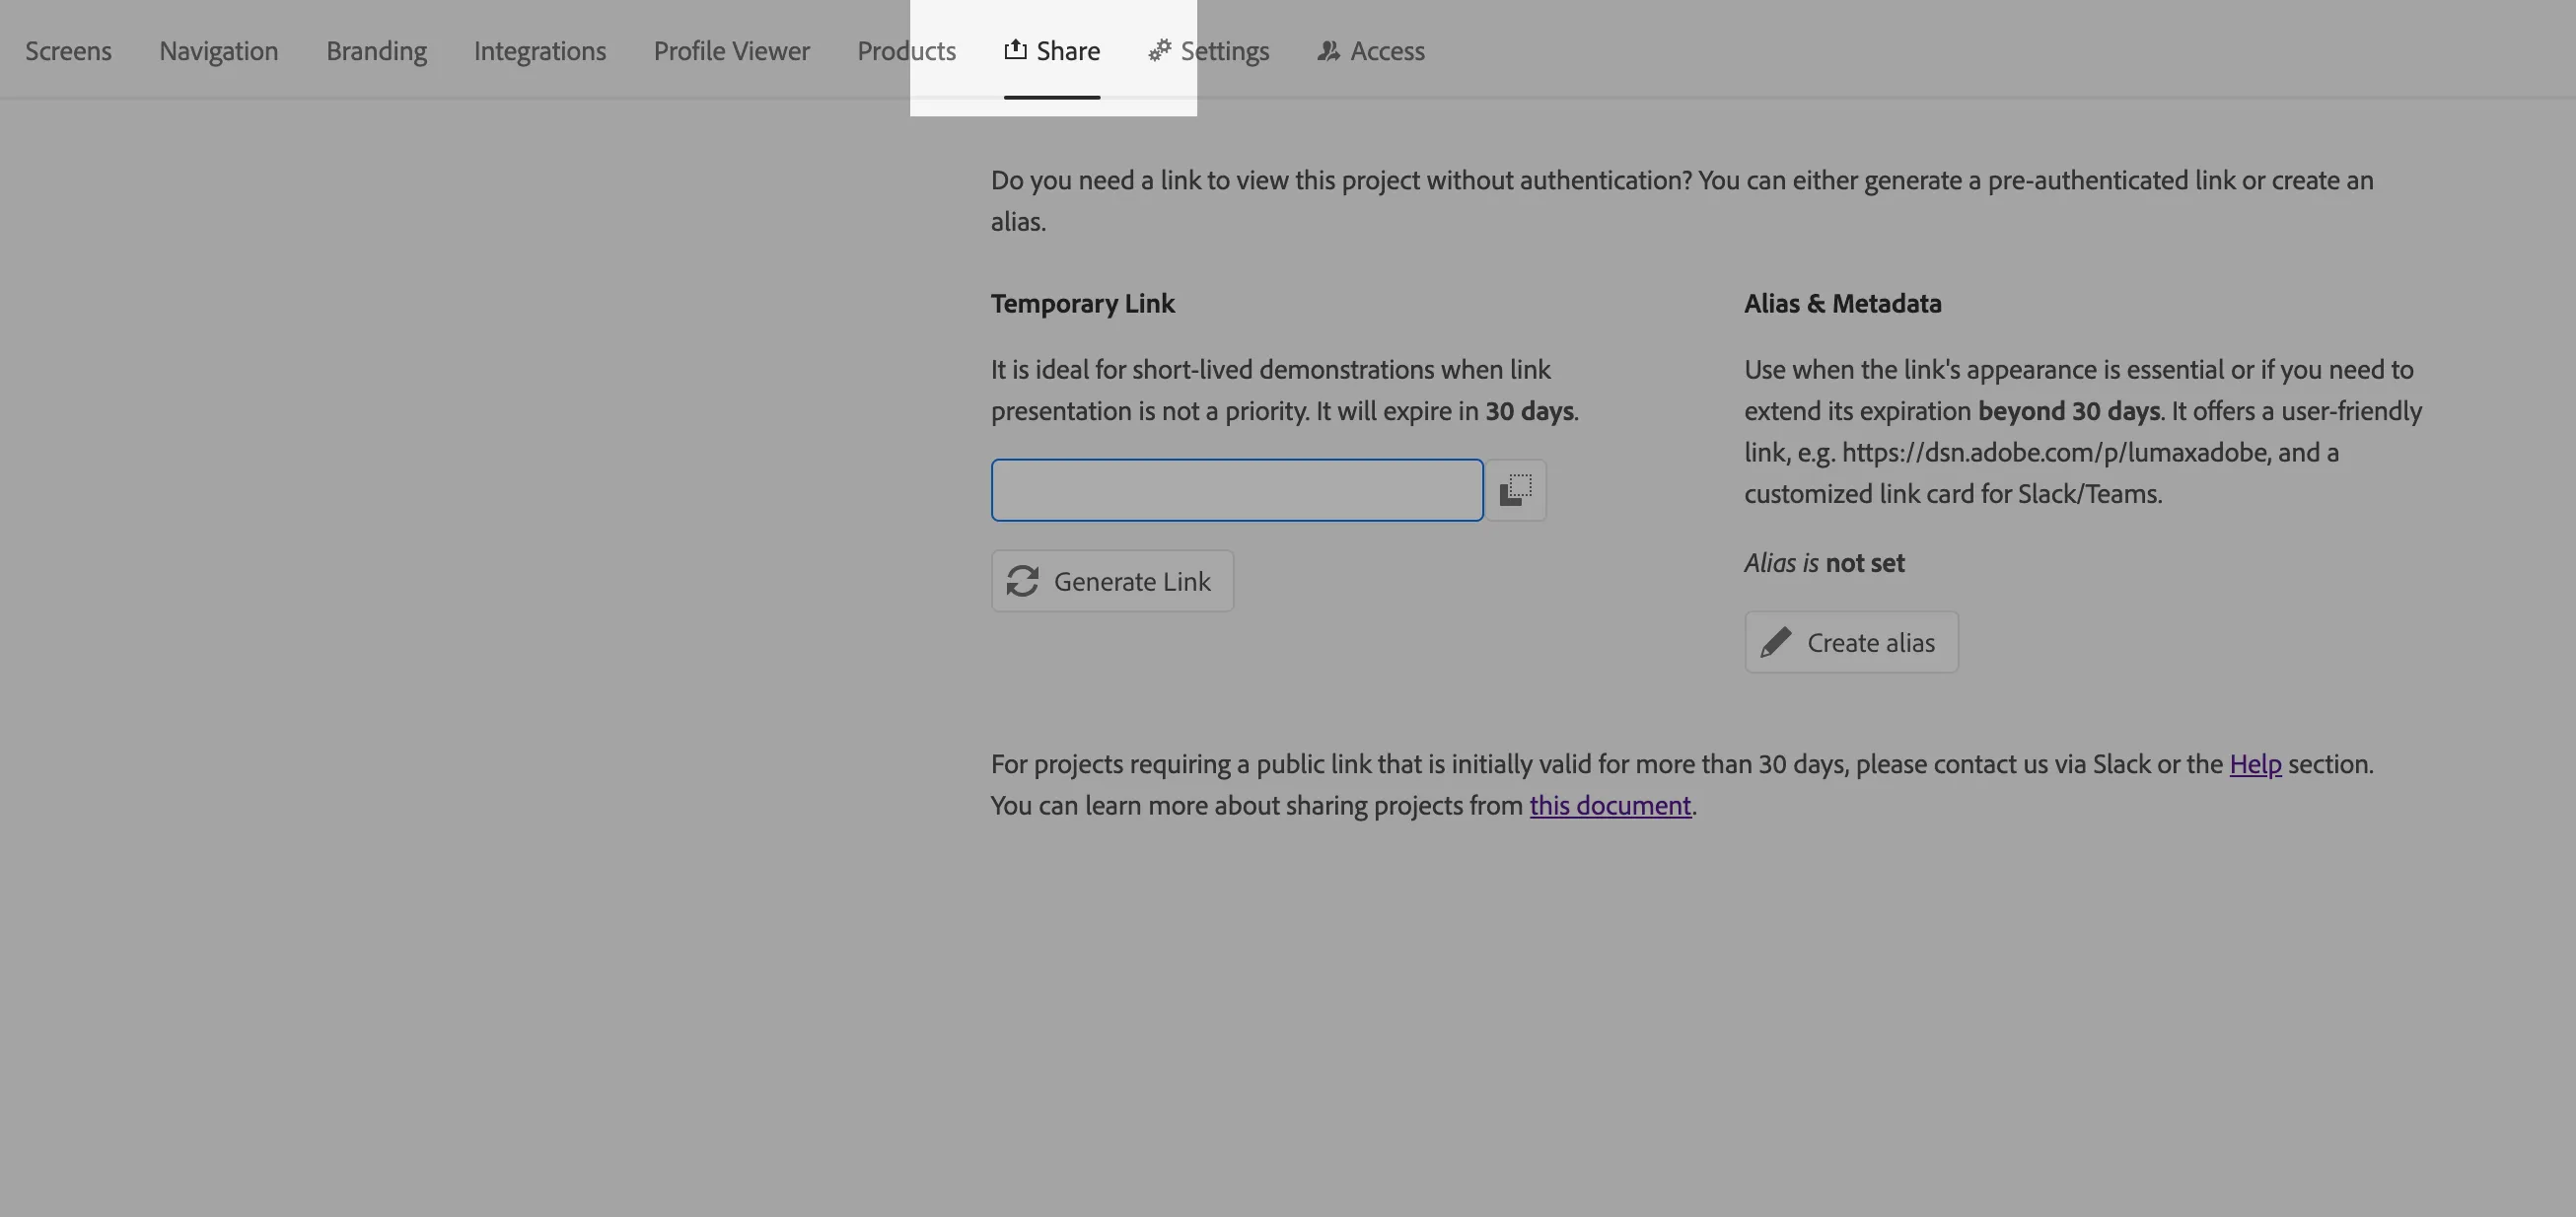Image resolution: width=2576 pixels, height=1217 pixels.
Task: Open the Screens tab
Action: [x=68, y=51]
